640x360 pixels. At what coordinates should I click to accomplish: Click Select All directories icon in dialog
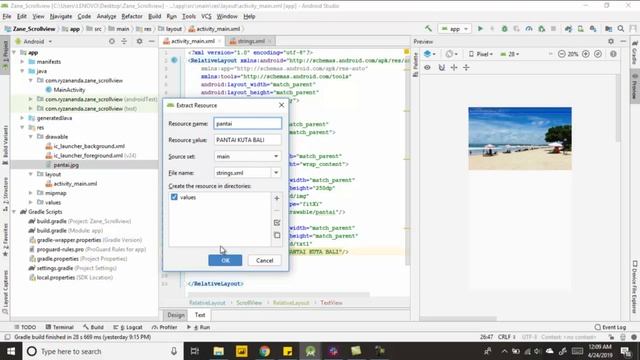coord(277,222)
